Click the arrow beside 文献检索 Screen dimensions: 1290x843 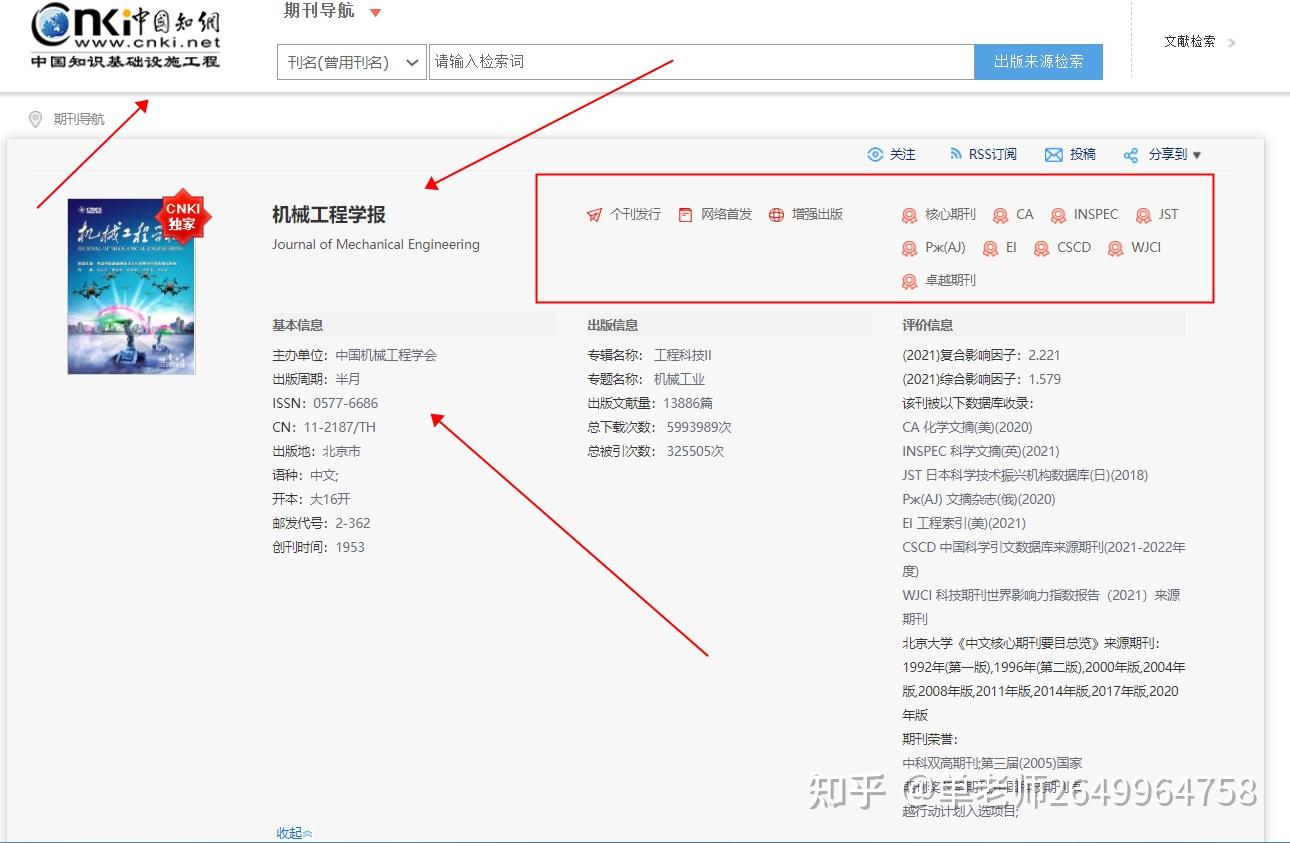tap(1231, 43)
